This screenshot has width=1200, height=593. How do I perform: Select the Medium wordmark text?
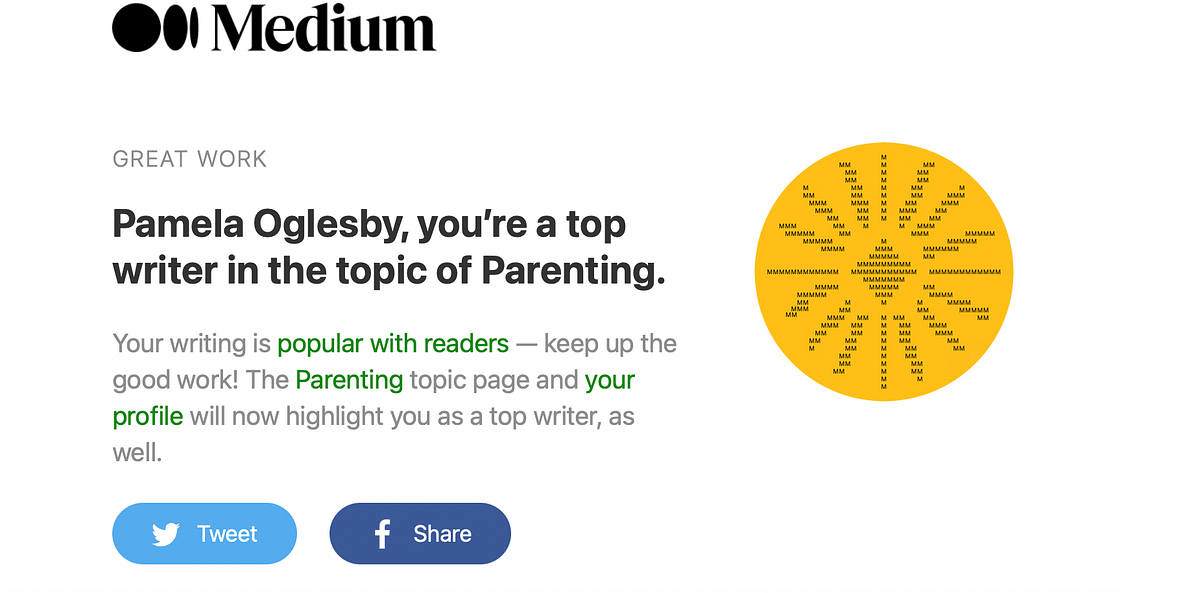pyautogui.click(x=324, y=27)
